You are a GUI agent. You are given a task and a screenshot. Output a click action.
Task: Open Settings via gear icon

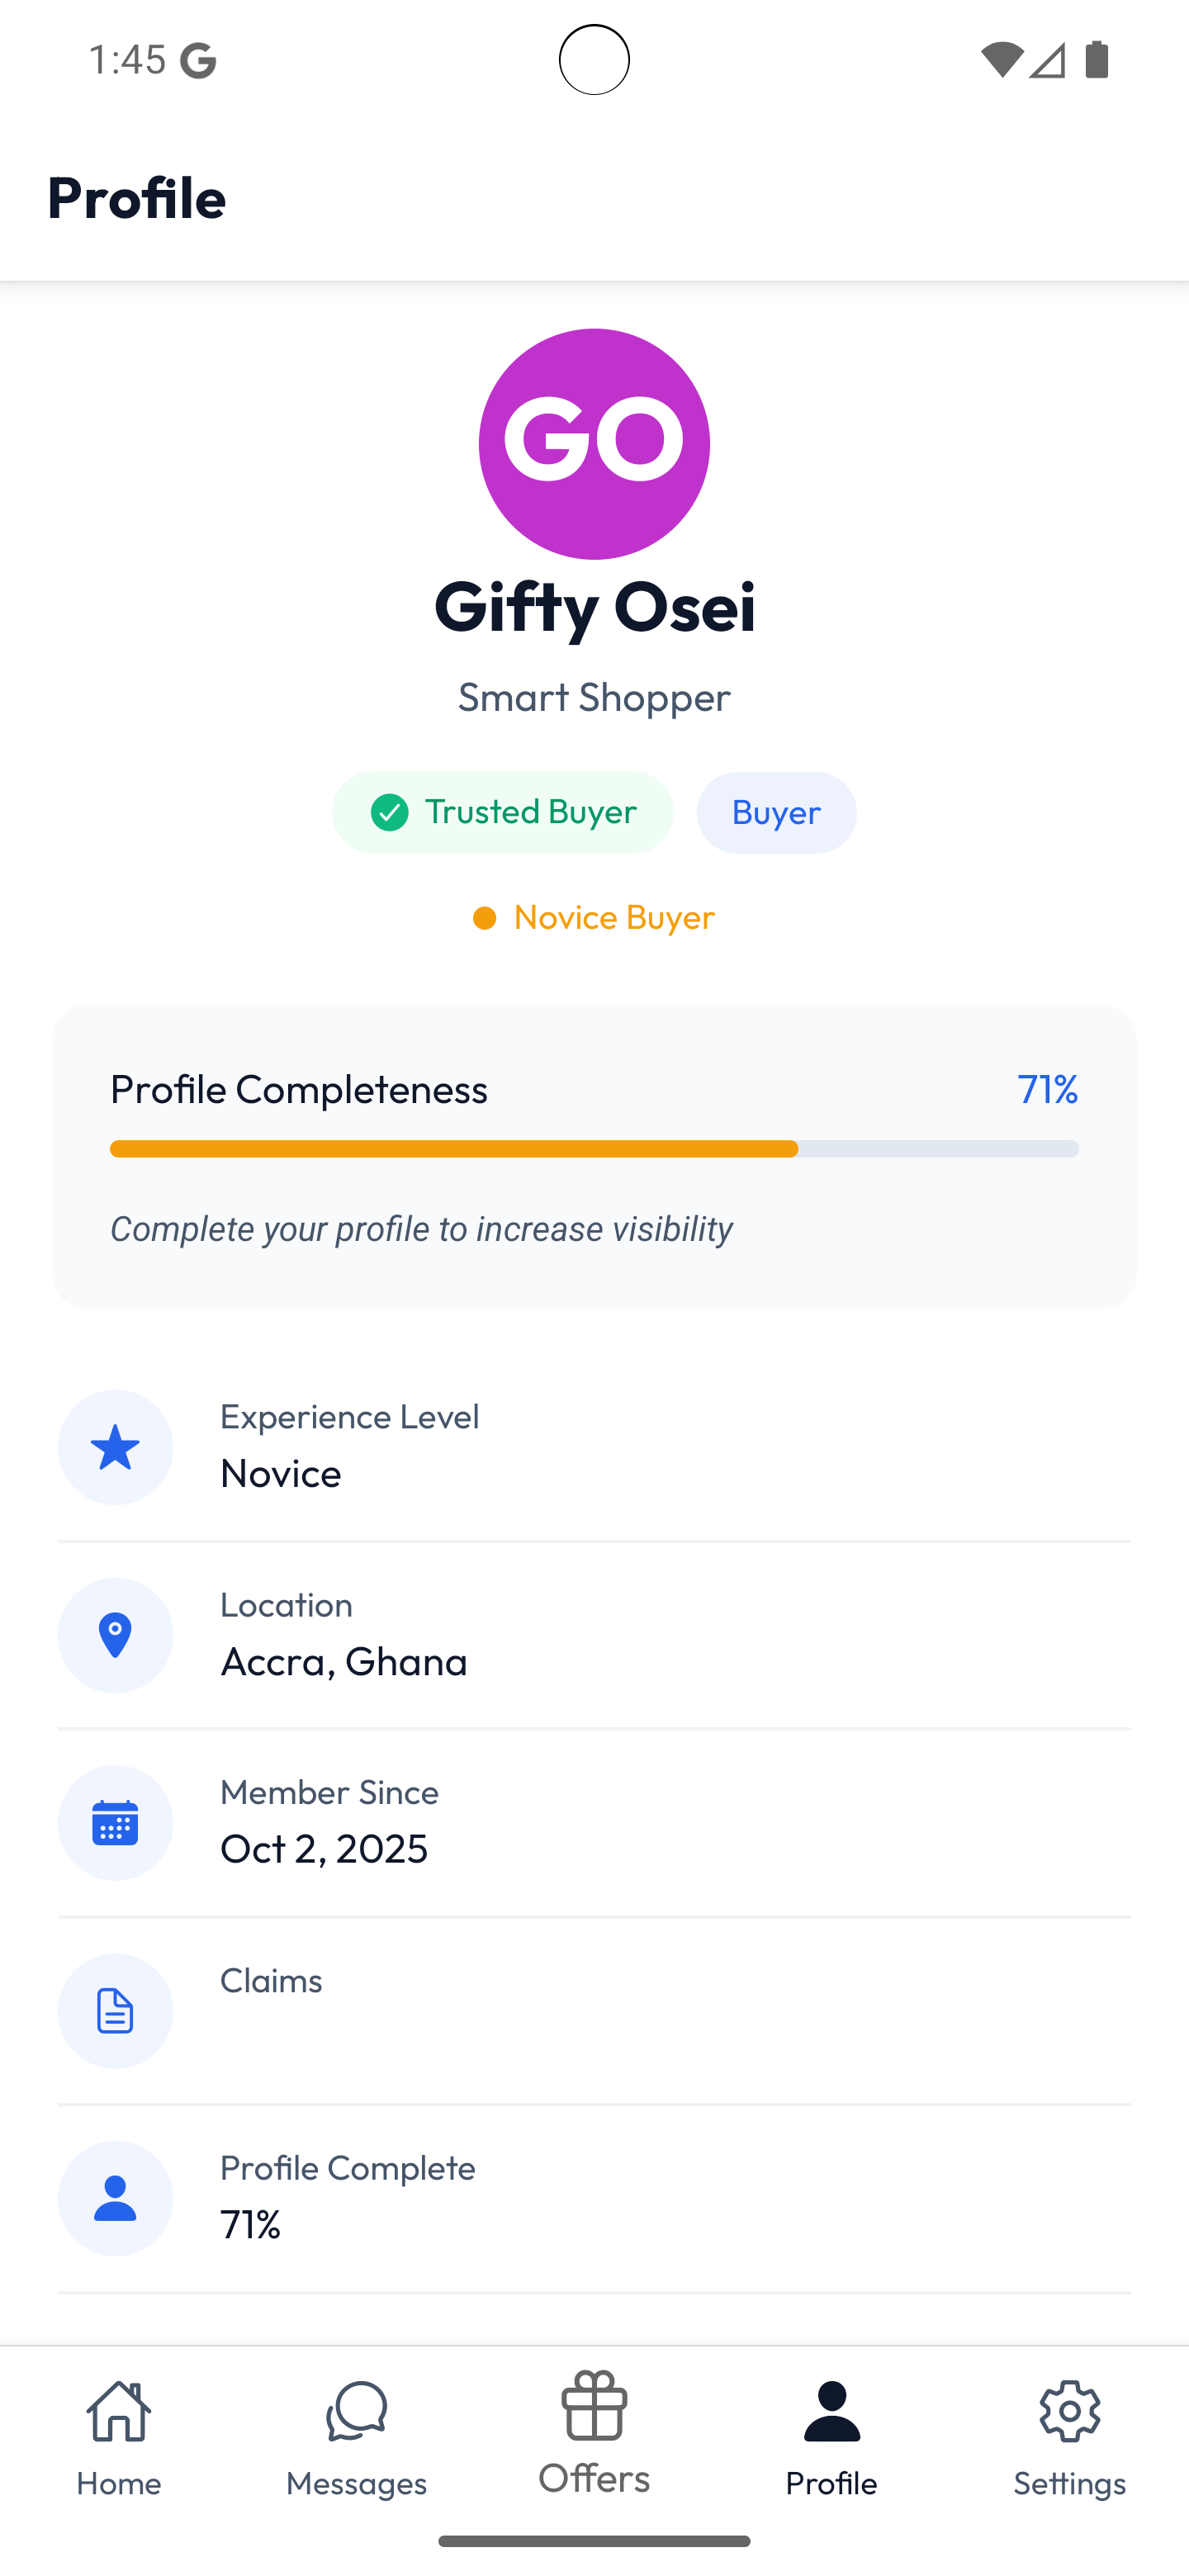(x=1069, y=2437)
